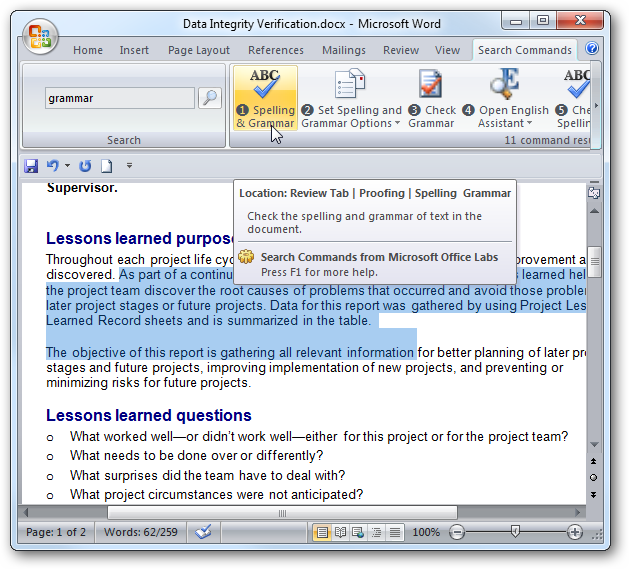
Task: Open the Home tab
Action: coord(88,50)
